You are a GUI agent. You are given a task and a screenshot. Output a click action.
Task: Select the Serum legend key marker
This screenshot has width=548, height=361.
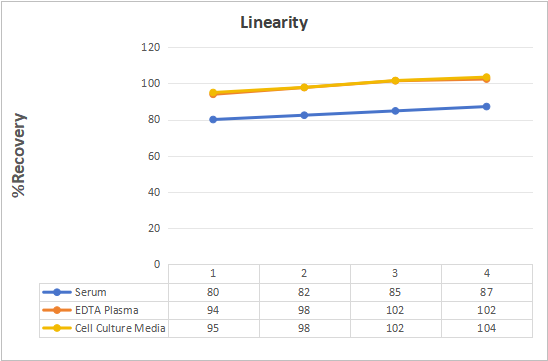[x=57, y=292]
